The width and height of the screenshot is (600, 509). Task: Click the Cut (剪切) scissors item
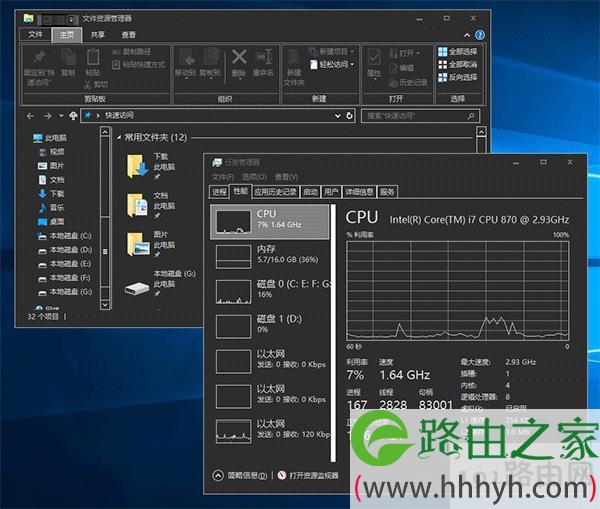(96, 85)
